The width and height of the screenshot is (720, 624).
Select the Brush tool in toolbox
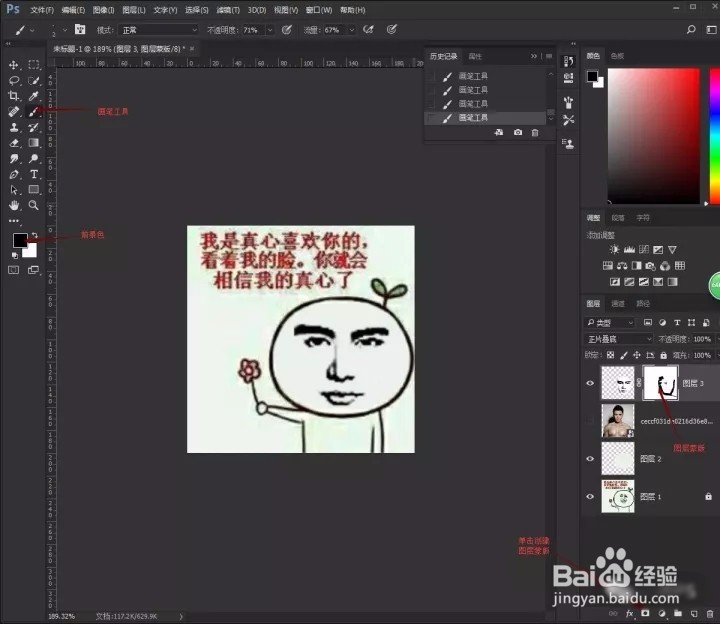(34, 112)
